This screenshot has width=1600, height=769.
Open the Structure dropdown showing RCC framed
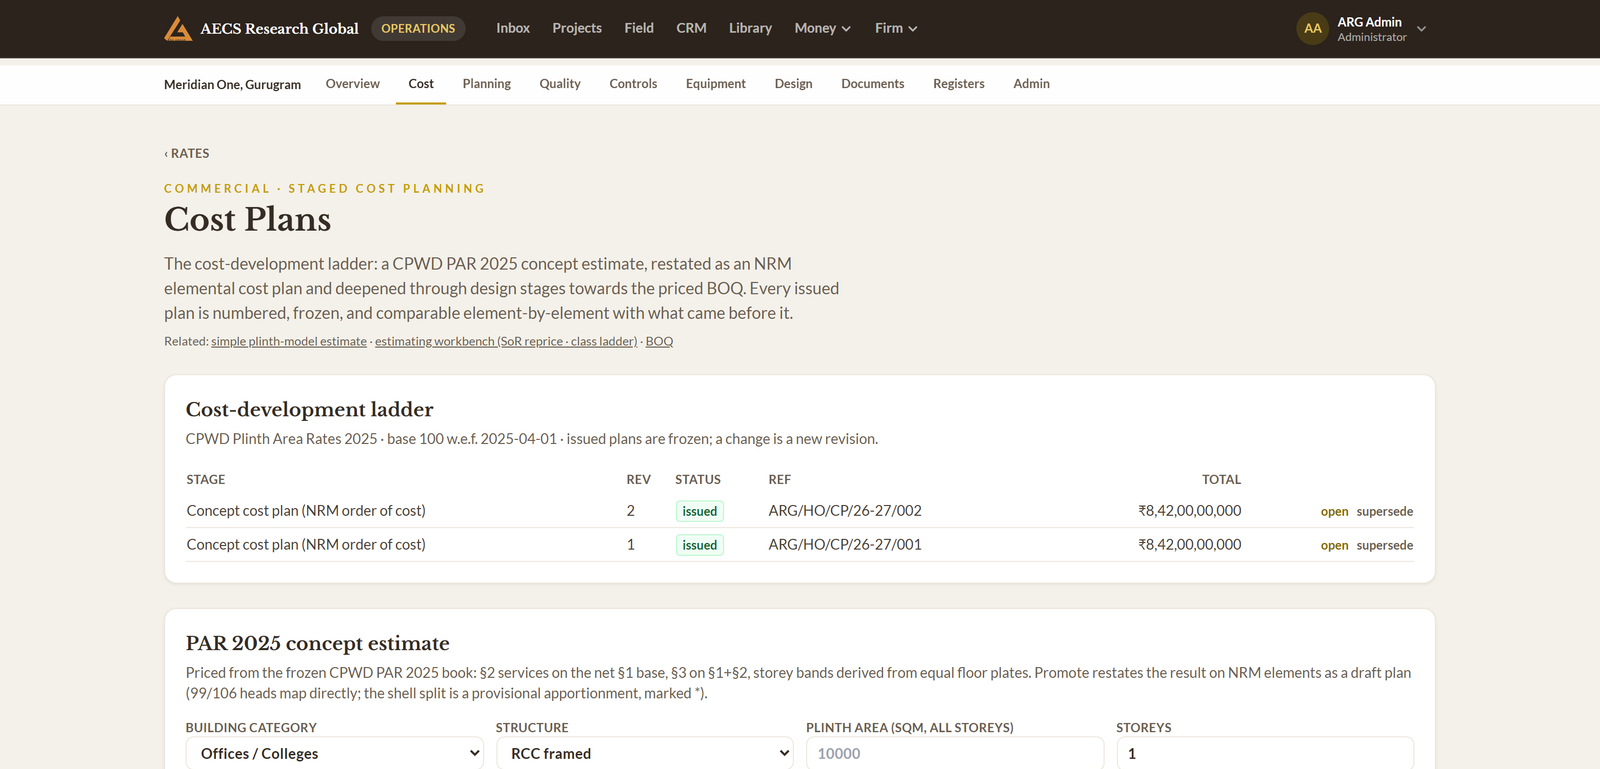[x=645, y=753]
